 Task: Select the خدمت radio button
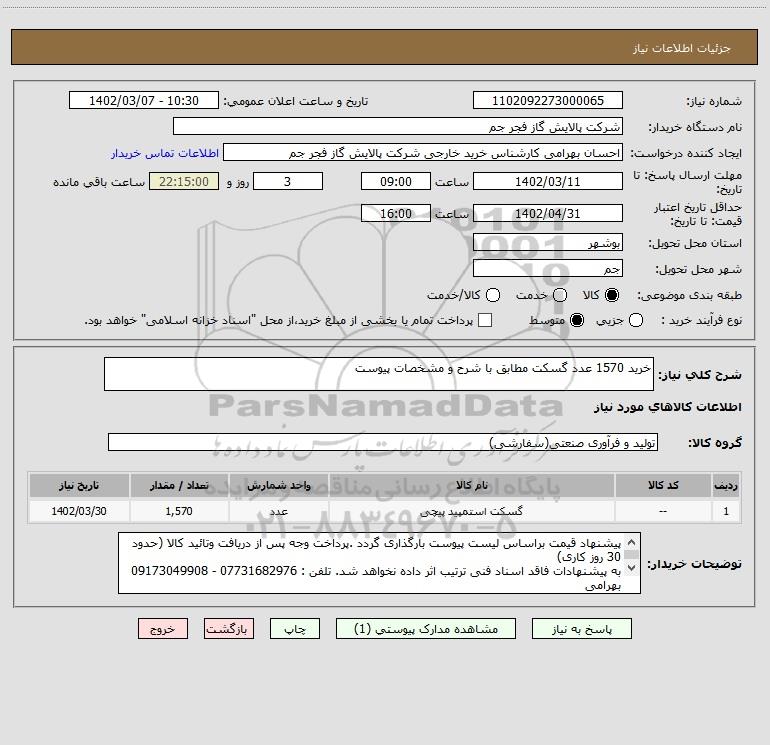point(560,295)
